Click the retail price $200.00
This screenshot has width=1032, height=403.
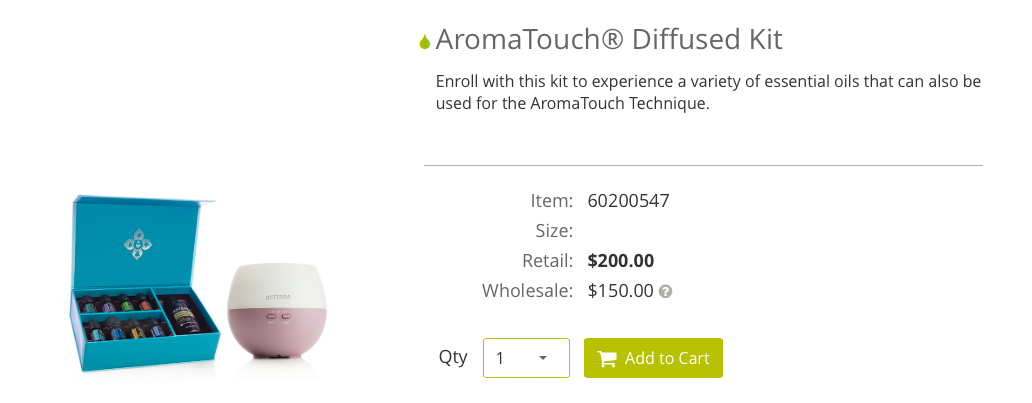click(620, 261)
